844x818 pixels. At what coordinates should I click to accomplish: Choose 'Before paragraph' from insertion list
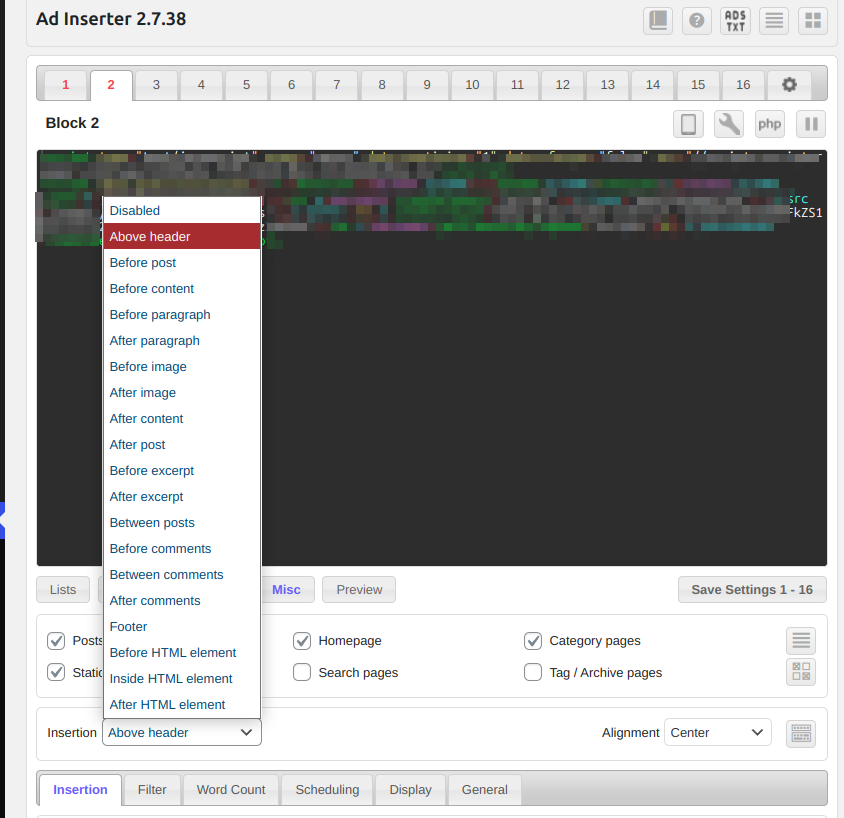(160, 315)
